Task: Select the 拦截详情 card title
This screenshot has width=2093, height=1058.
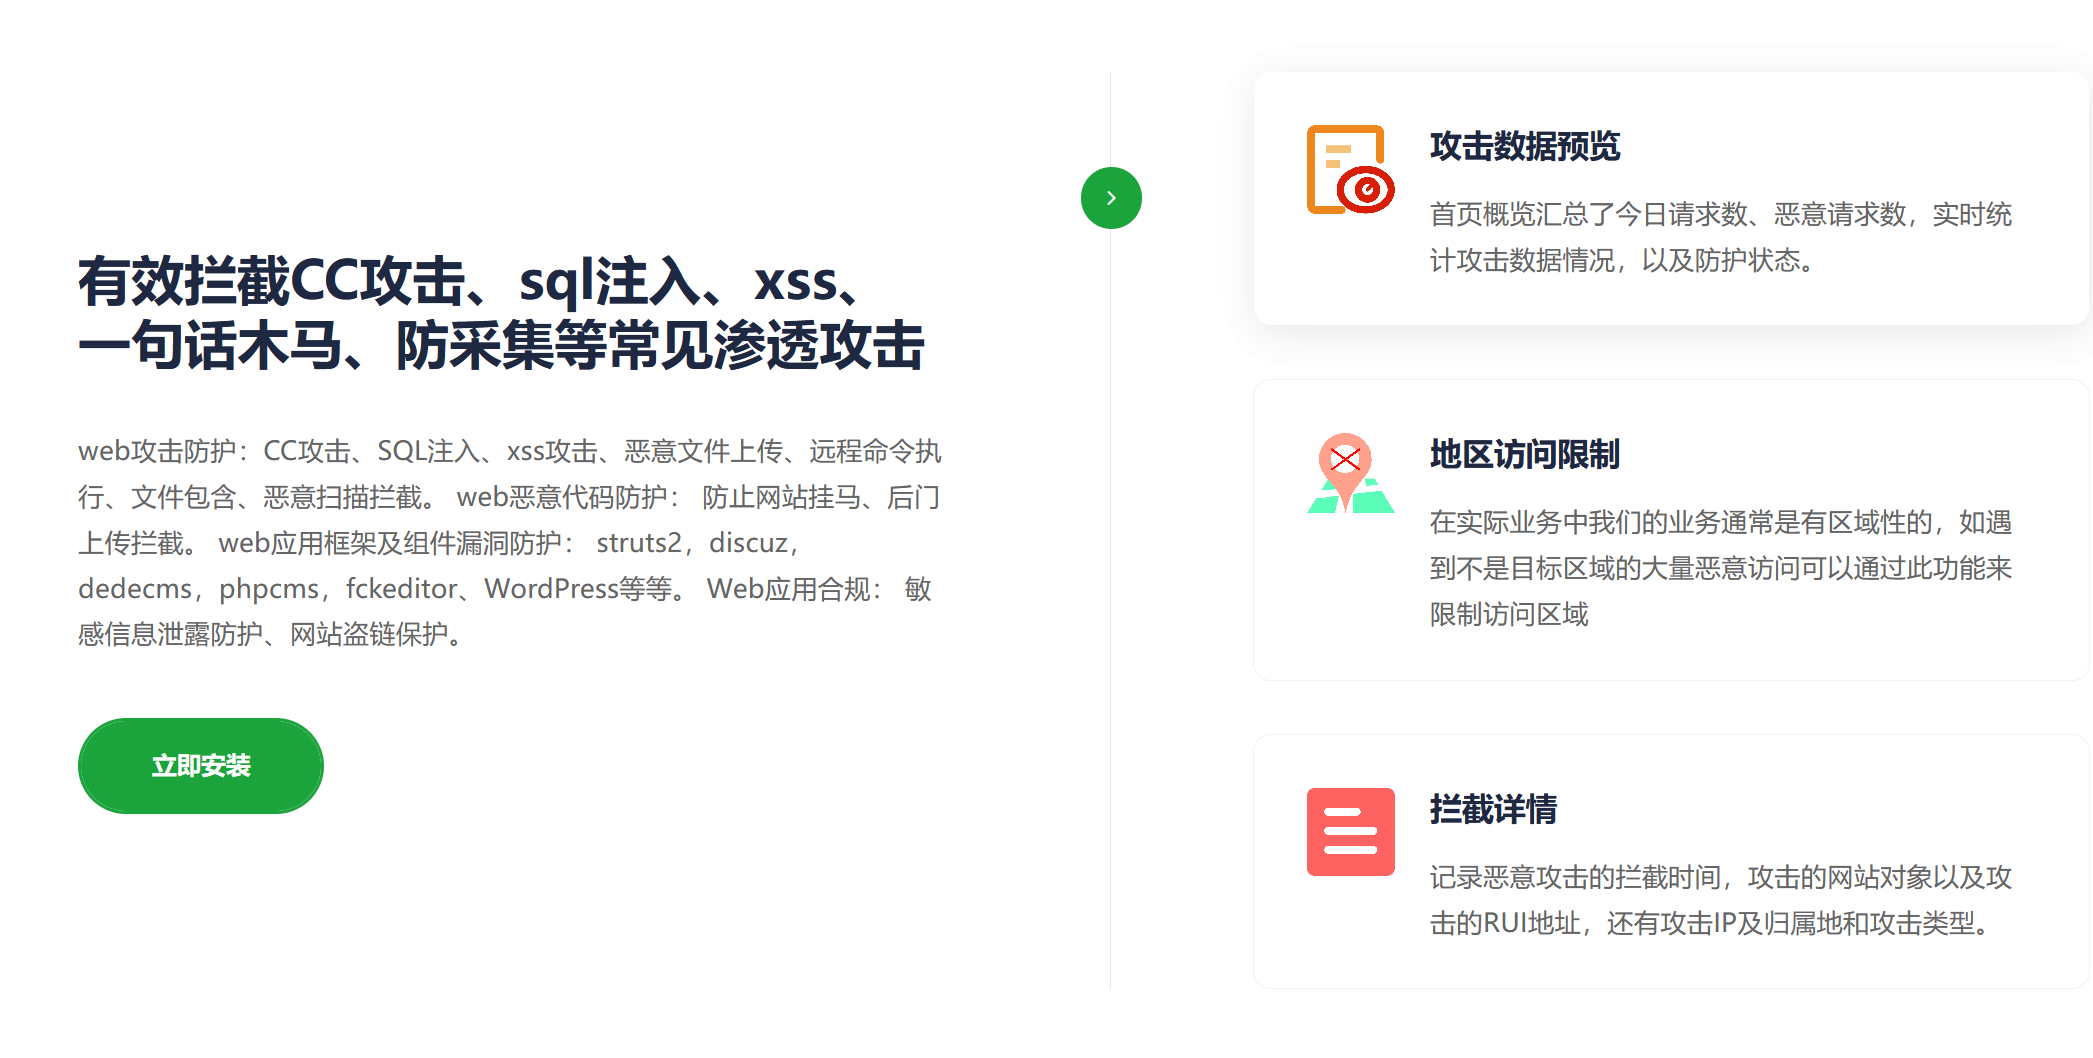Action: 1493,809
